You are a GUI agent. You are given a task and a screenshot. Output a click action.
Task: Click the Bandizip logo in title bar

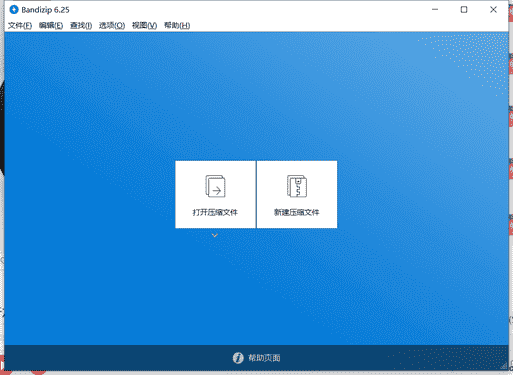pyautogui.click(x=14, y=10)
